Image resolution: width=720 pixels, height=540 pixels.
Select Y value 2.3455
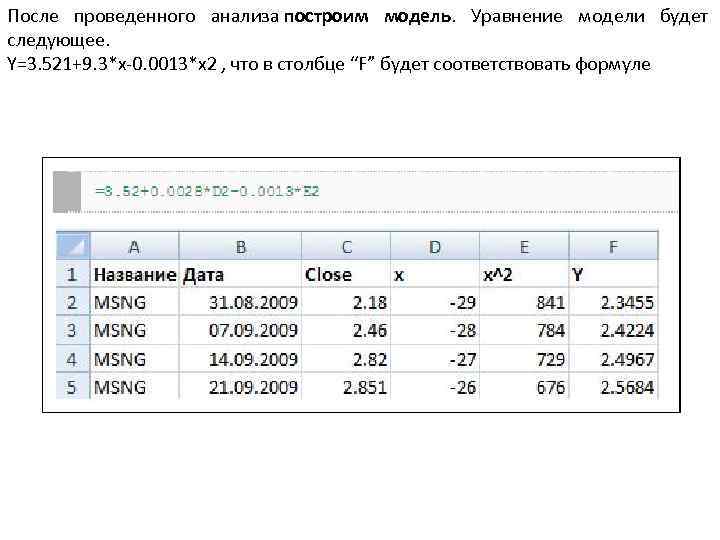click(x=613, y=302)
